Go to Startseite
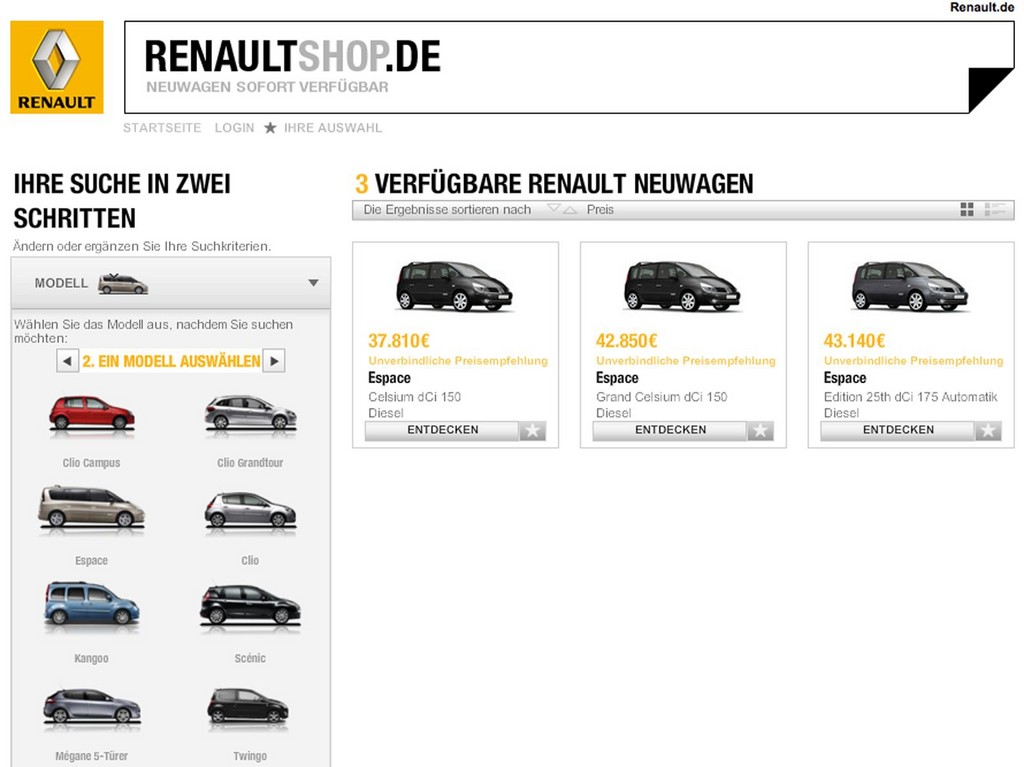The height and width of the screenshot is (767, 1024). (162, 128)
